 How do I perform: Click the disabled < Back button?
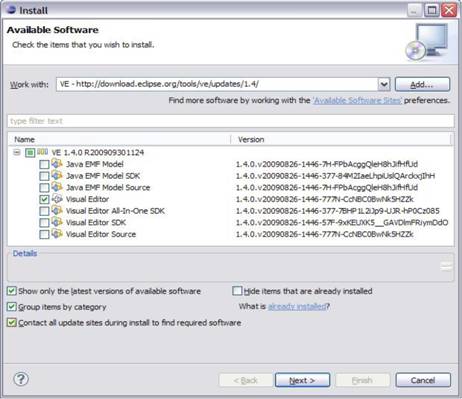246,380
